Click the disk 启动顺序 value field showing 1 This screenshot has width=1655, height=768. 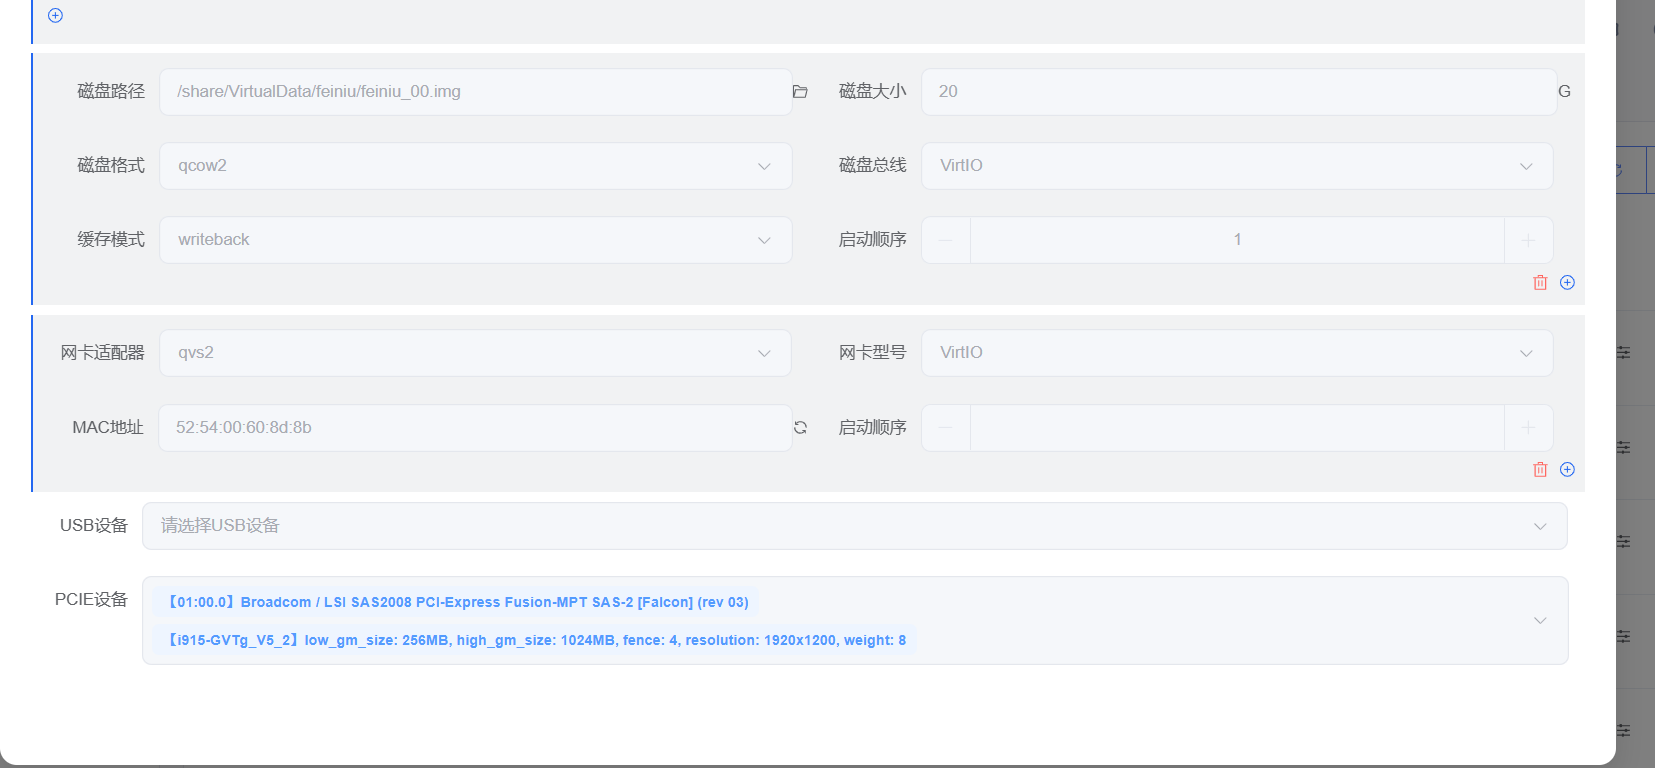point(1237,240)
